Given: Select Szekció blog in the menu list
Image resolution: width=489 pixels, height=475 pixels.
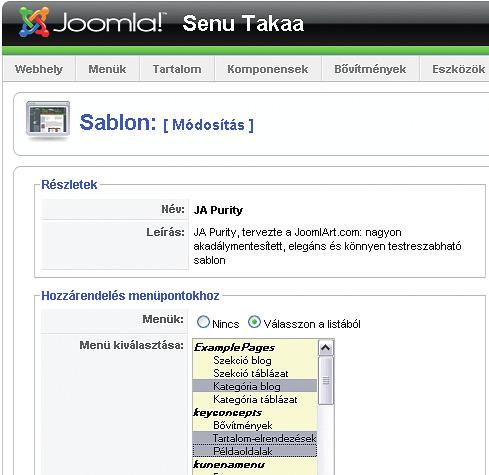Looking at the screenshot, I should pos(255,360).
